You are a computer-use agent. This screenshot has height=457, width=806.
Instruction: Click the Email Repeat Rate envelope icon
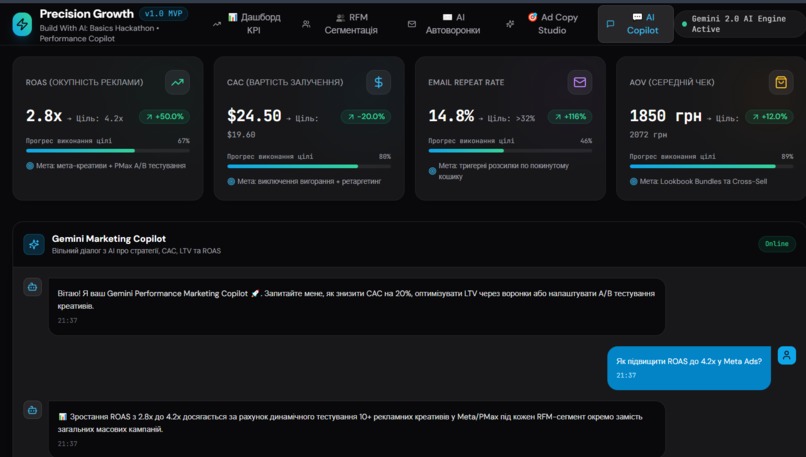580,82
